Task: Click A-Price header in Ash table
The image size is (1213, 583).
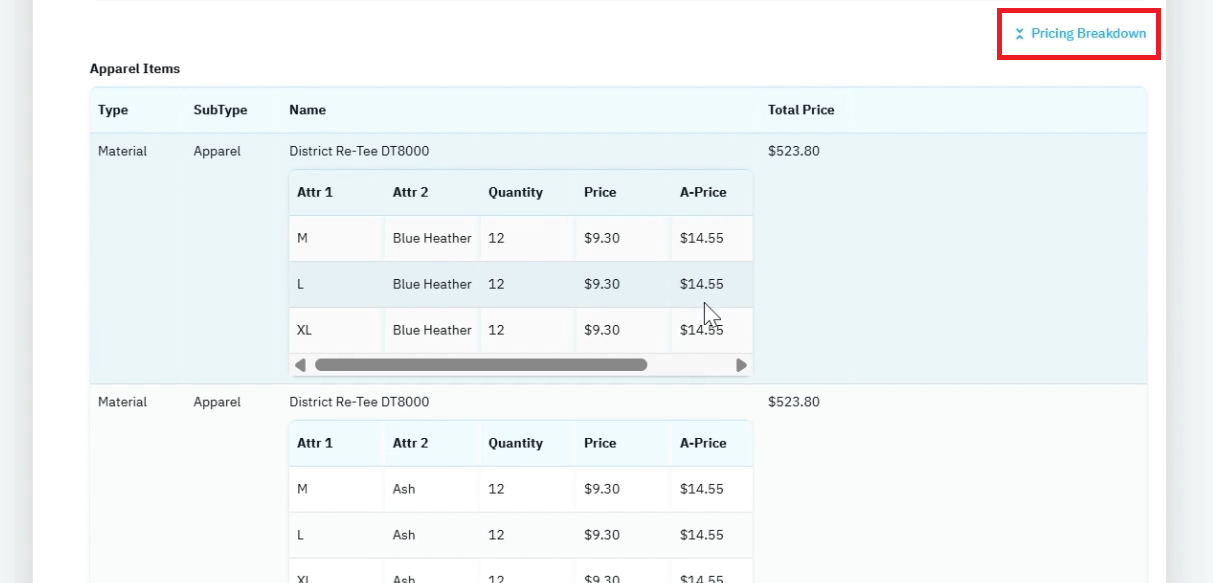Action: coord(703,443)
